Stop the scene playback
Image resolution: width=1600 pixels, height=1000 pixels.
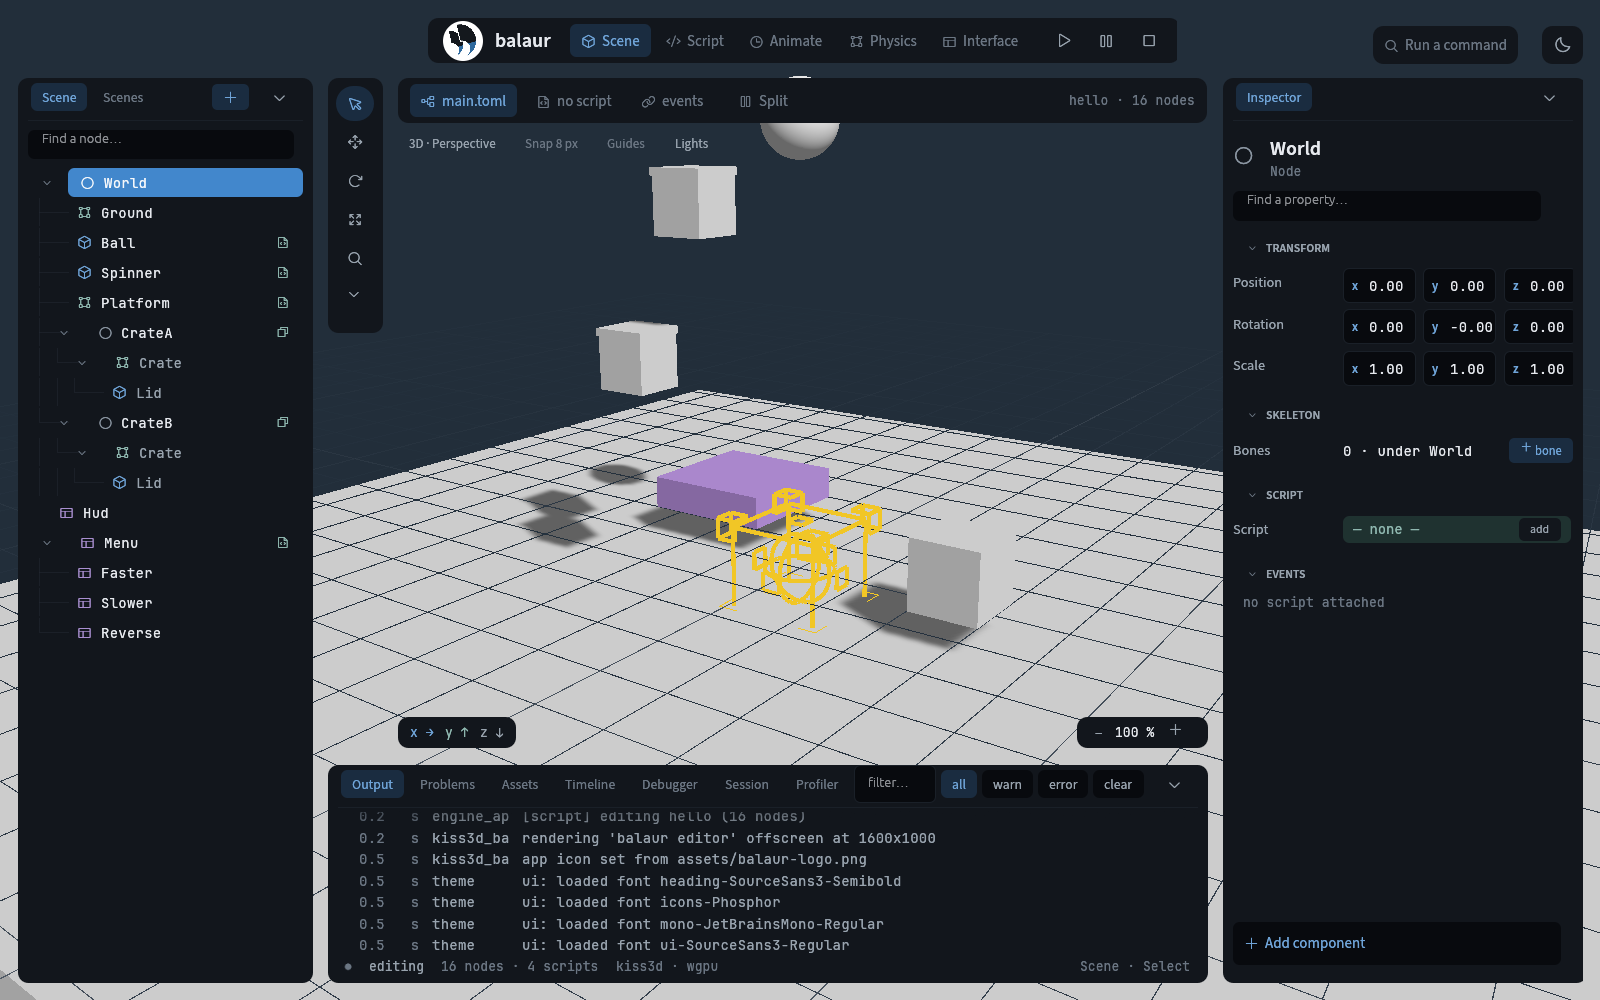point(1149,41)
